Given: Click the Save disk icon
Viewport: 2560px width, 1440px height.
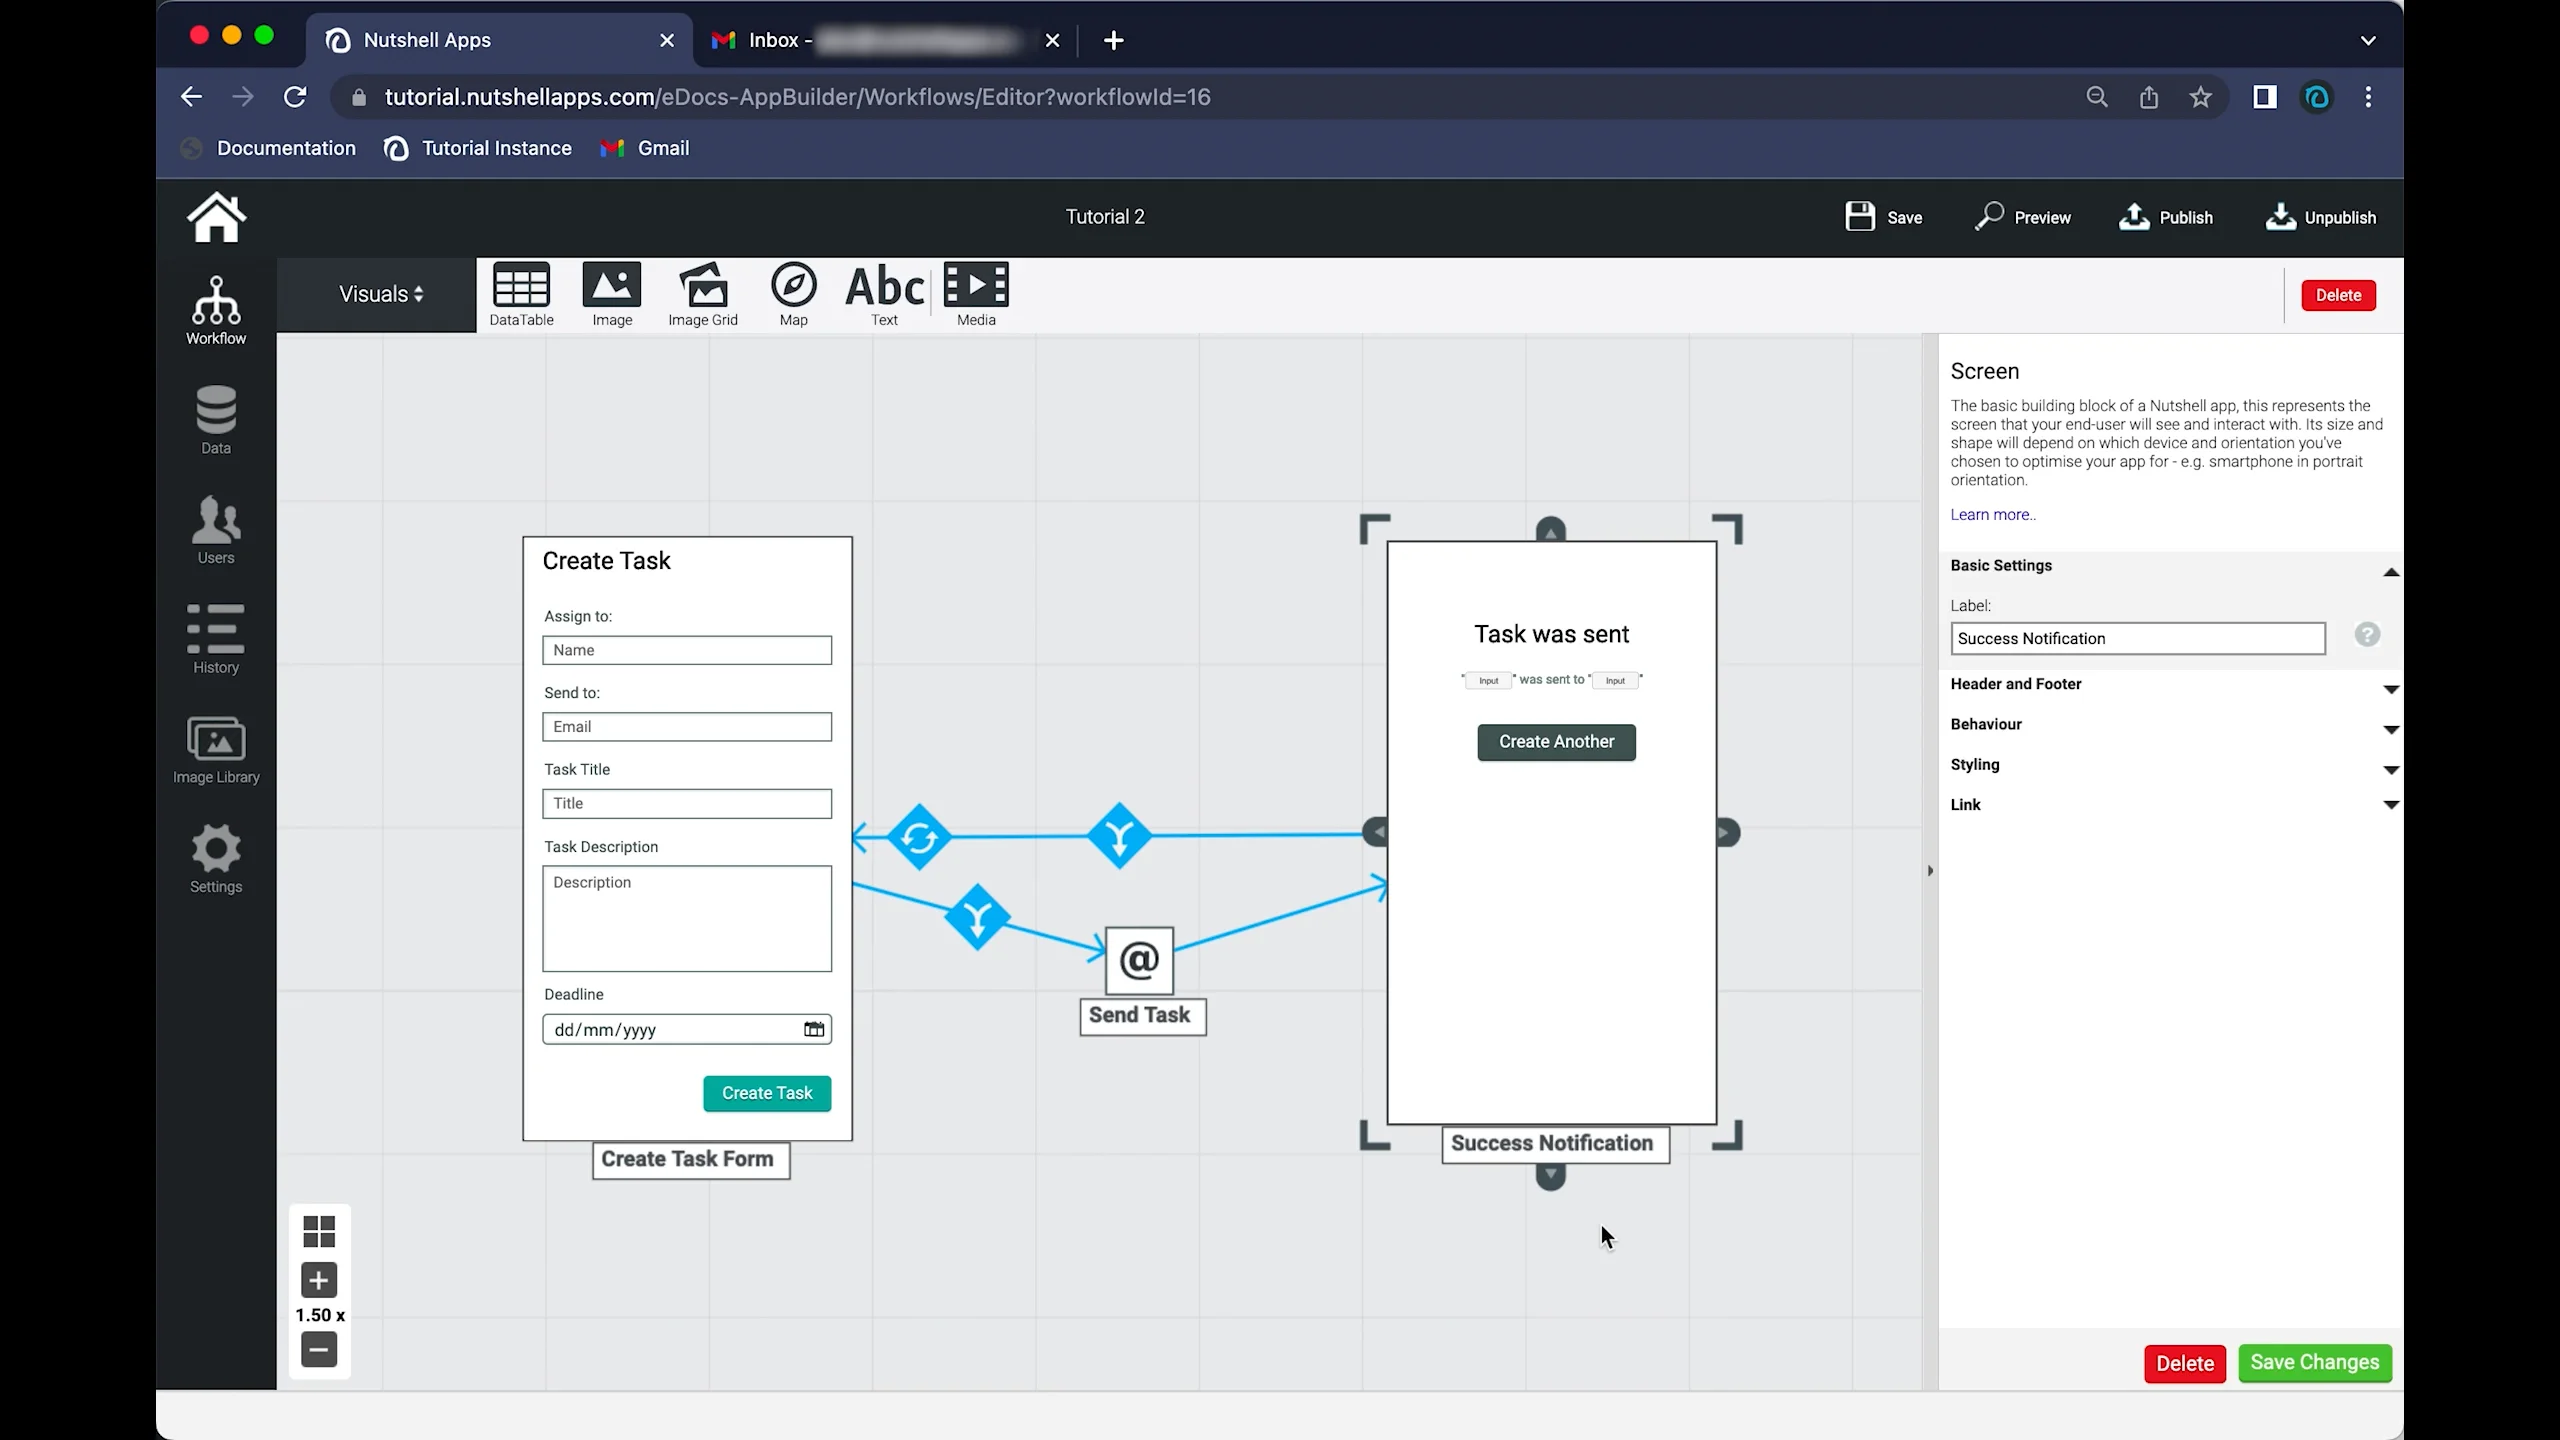Looking at the screenshot, I should [x=1859, y=217].
